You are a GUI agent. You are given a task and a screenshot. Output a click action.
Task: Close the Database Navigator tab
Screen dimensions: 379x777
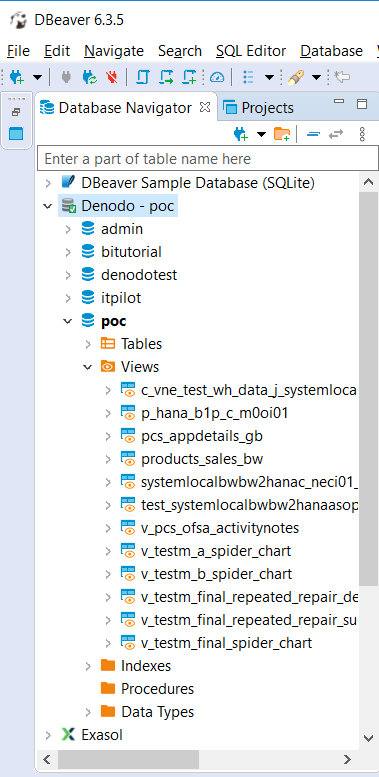205,107
